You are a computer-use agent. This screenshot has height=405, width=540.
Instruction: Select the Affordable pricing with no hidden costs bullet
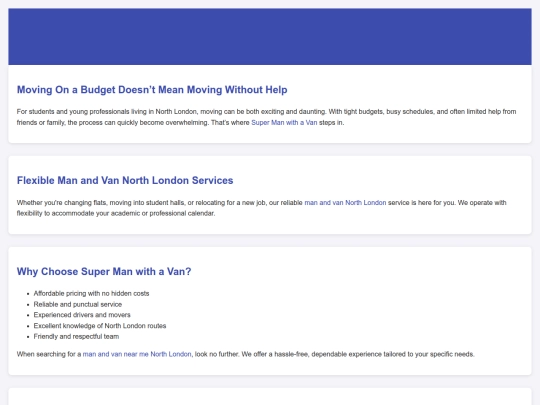click(x=91, y=293)
